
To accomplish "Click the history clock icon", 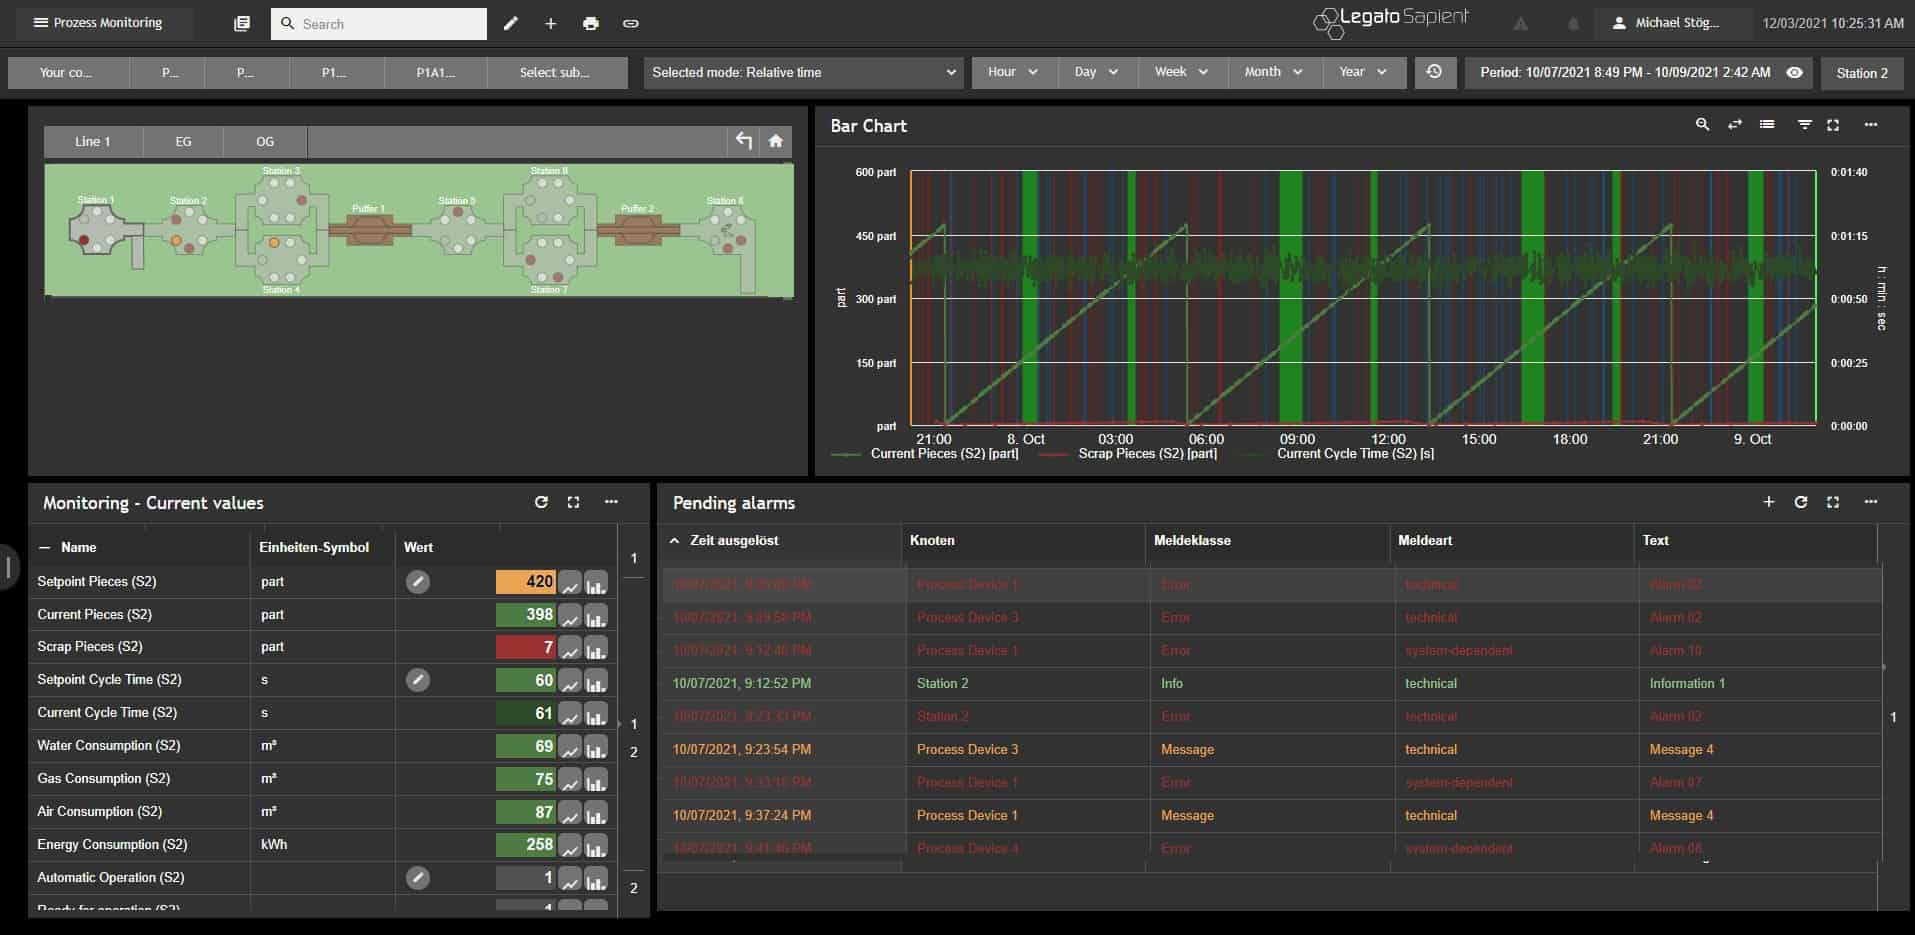I will point(1434,72).
